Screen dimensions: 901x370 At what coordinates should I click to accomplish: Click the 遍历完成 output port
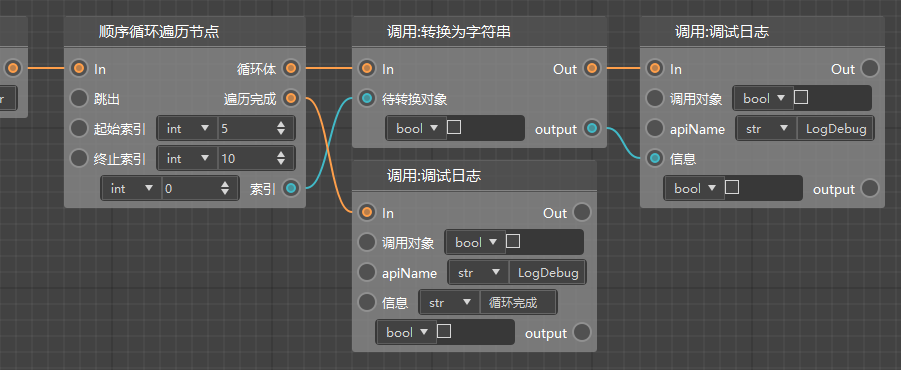pyautogui.click(x=291, y=99)
